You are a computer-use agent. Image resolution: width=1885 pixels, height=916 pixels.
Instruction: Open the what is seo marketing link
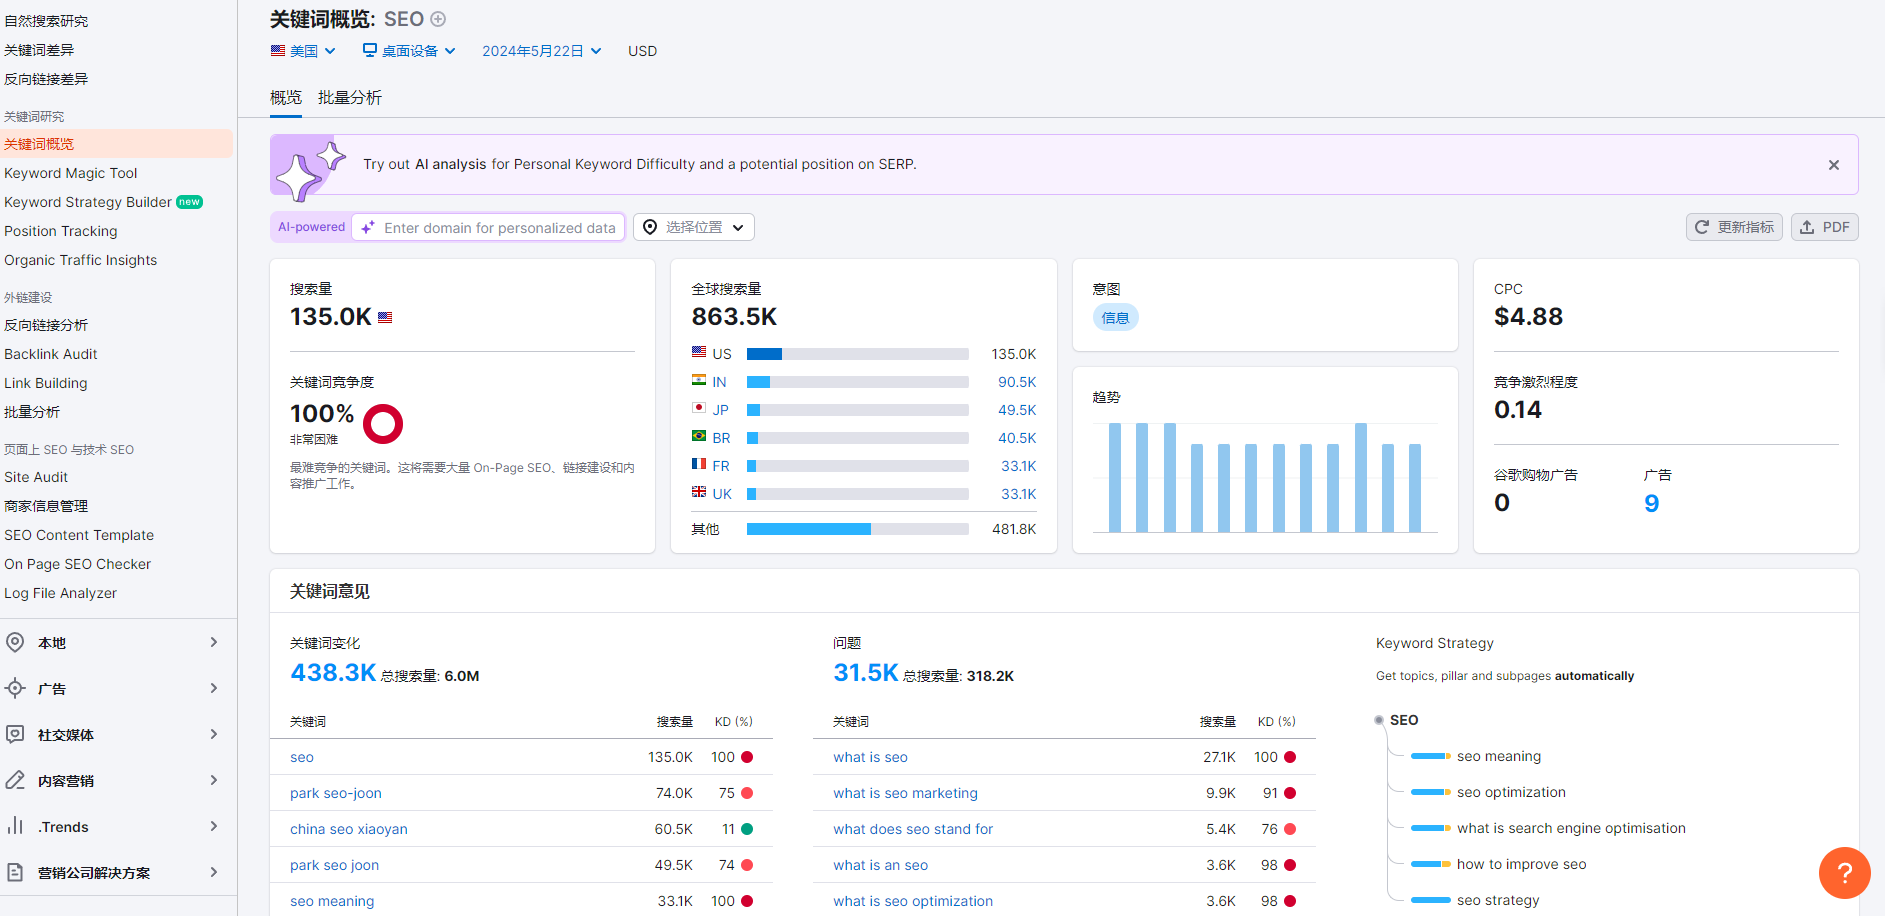click(906, 793)
